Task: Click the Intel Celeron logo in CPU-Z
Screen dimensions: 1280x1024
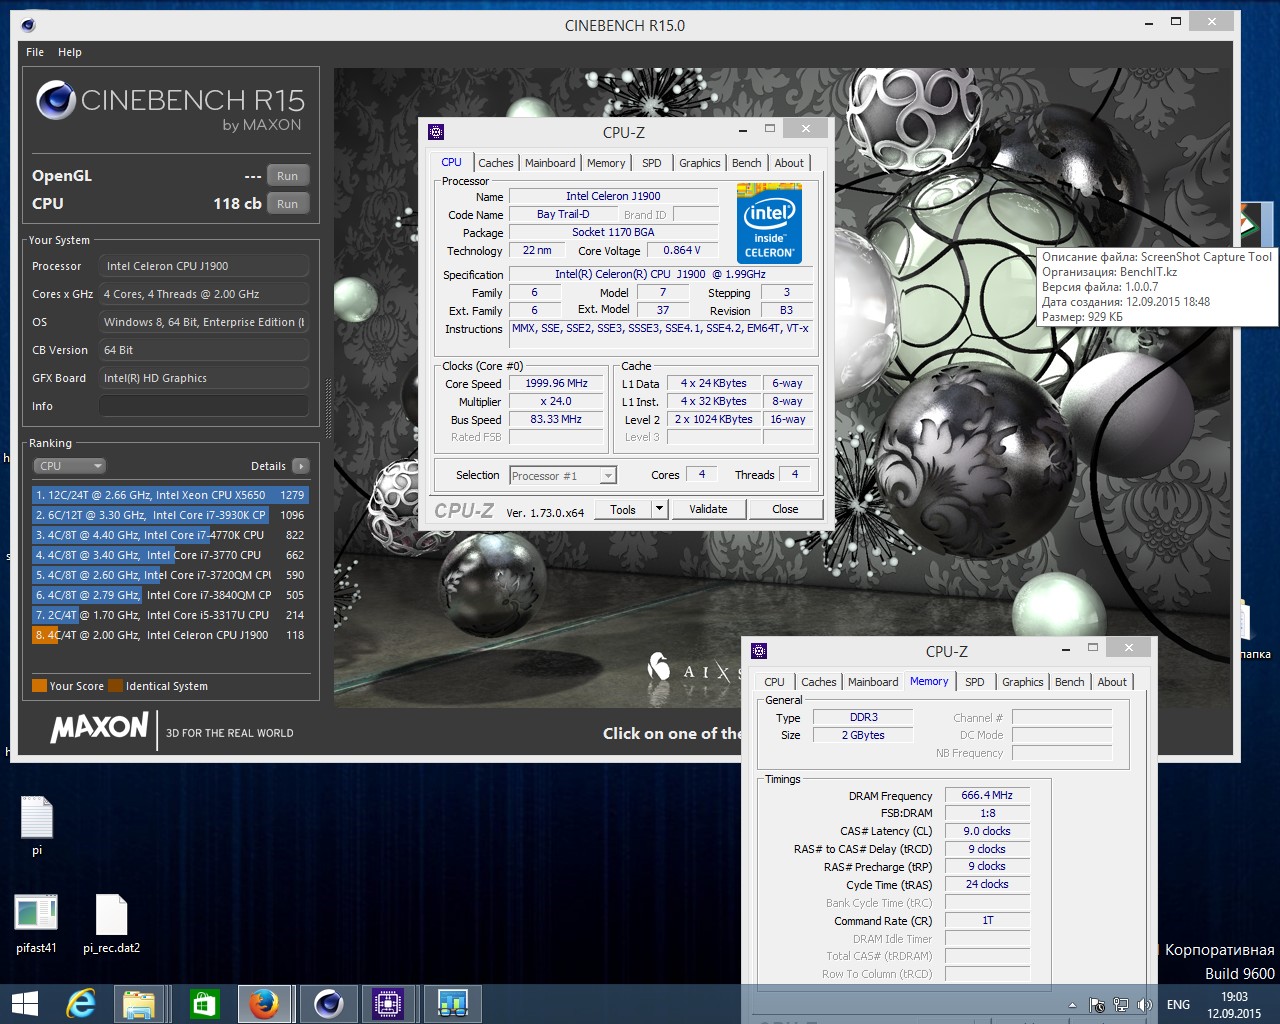Action: pos(769,223)
